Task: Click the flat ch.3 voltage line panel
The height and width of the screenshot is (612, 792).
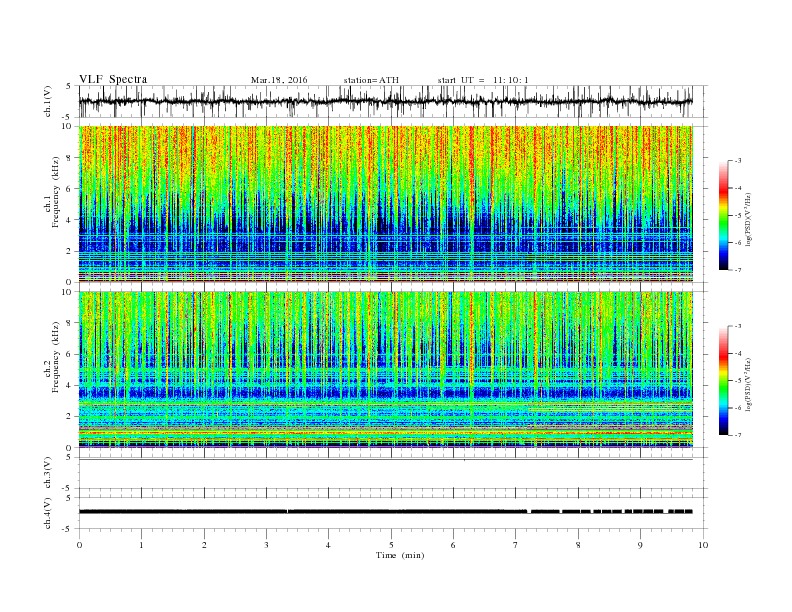Action: (392, 473)
